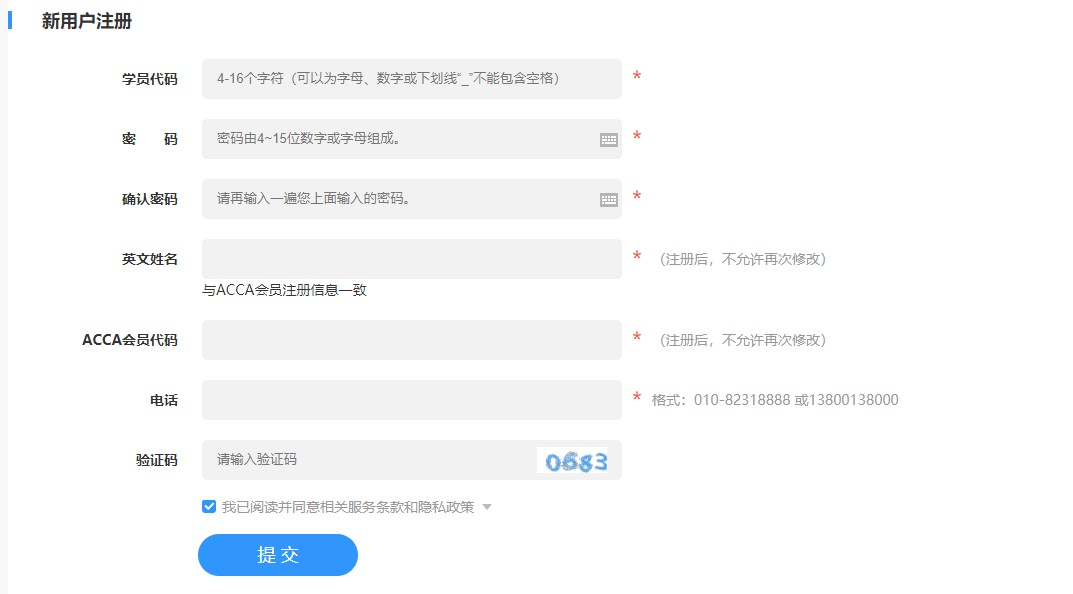
Task: Click the 学员代码 field label
Action: pyautogui.click(x=150, y=79)
